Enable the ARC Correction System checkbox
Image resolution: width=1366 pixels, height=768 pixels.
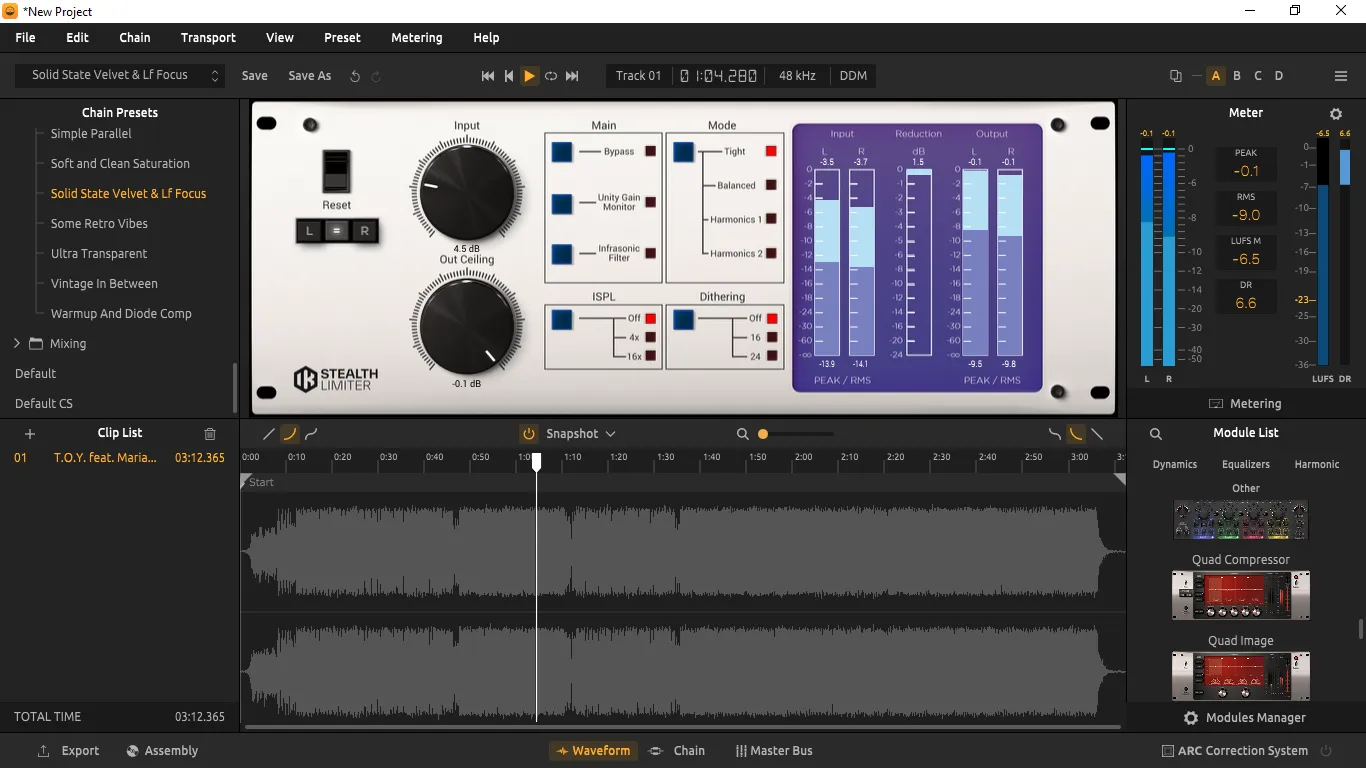1168,751
